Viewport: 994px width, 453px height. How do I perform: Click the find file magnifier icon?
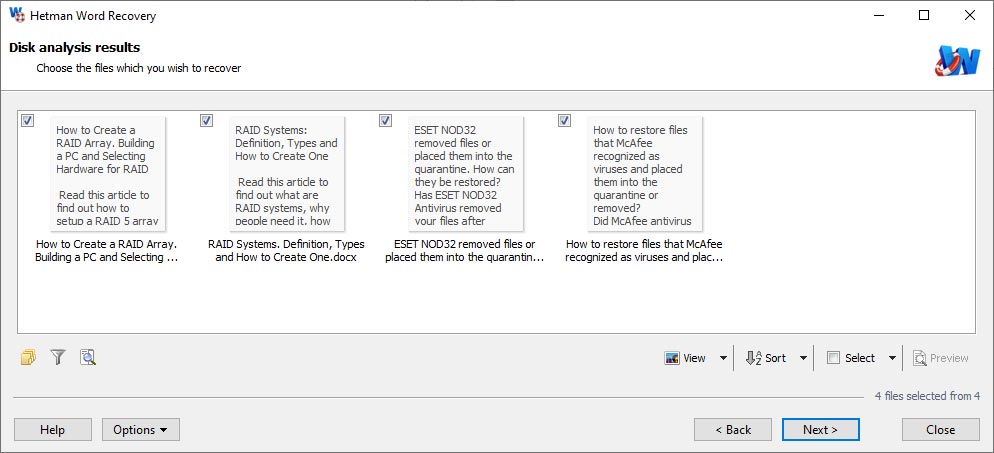coord(88,358)
